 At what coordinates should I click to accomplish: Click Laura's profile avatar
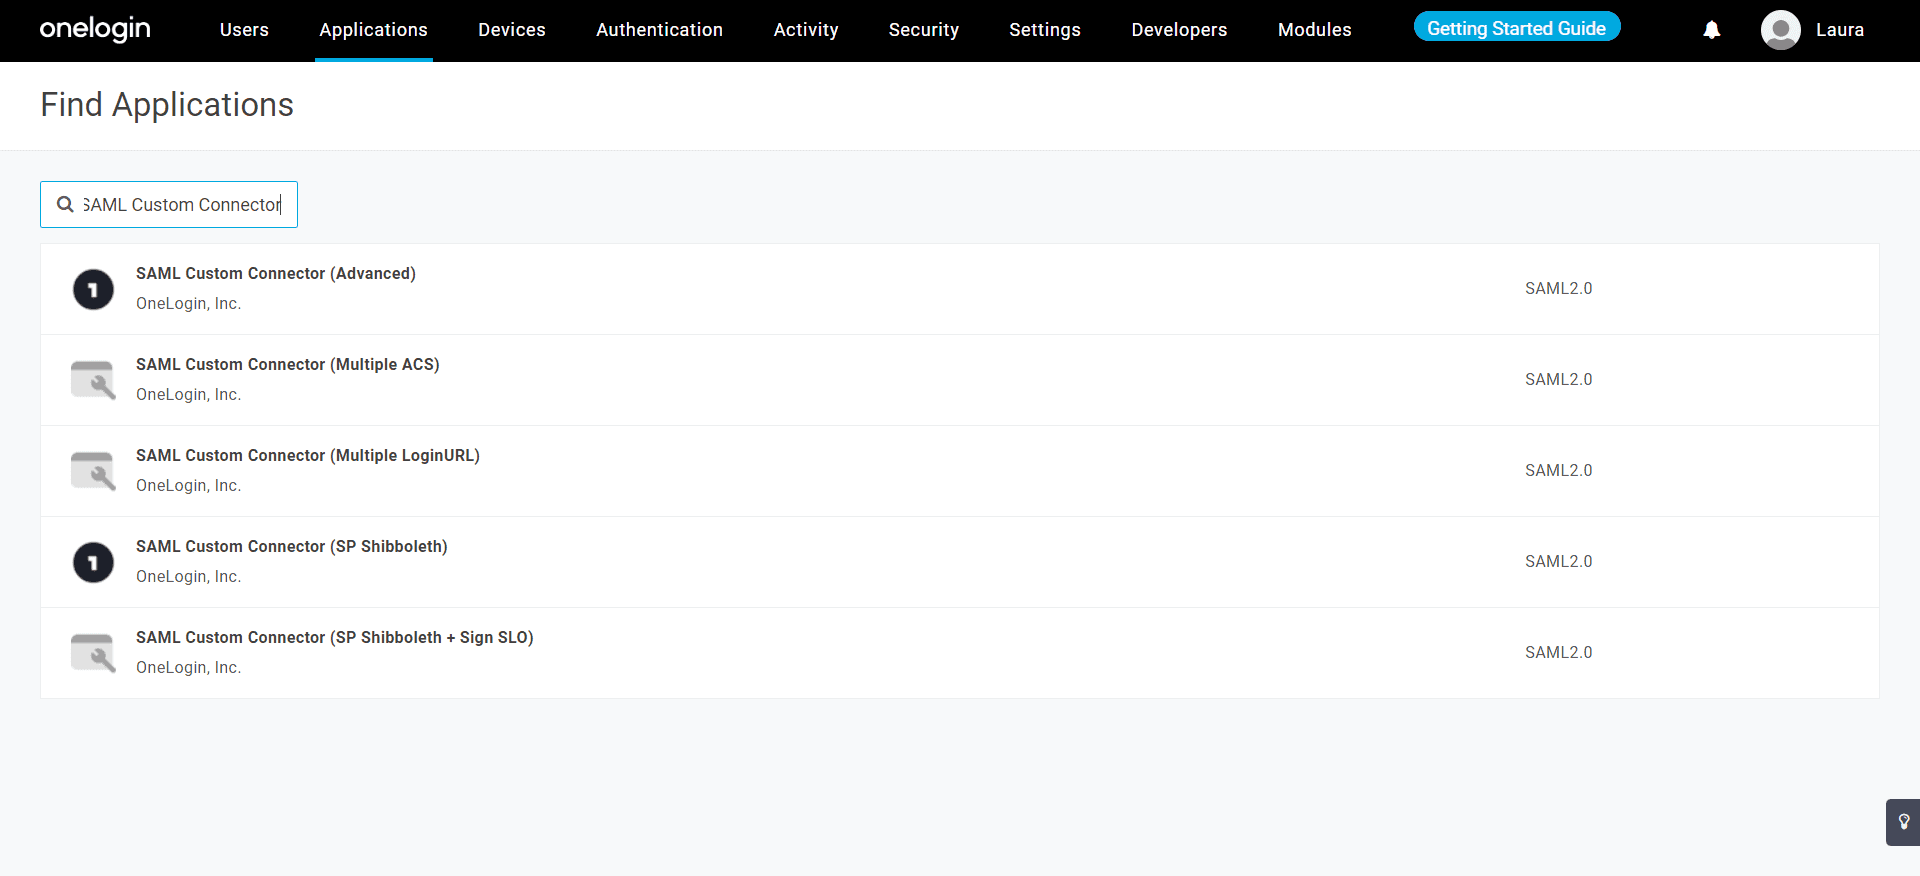tap(1780, 30)
